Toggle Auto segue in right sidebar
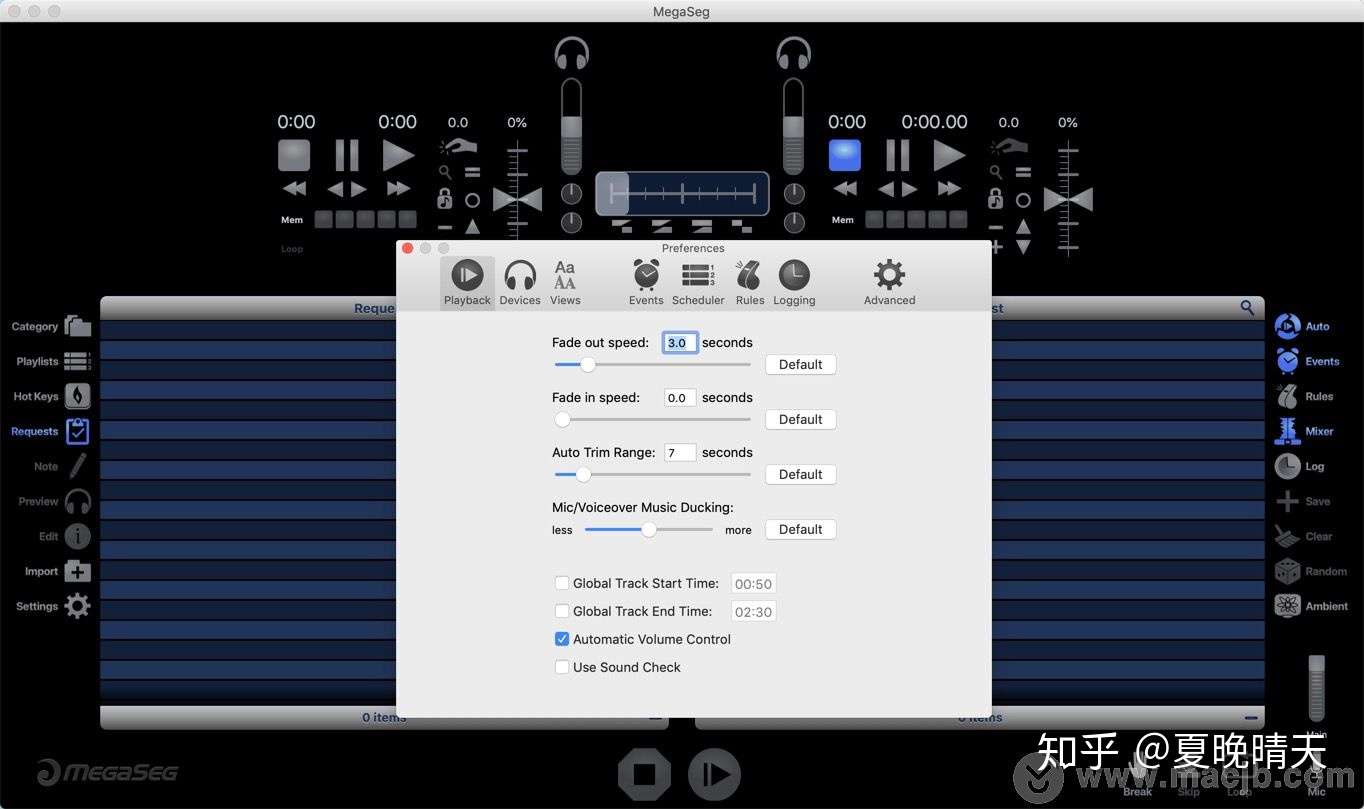1364x809 pixels. point(1287,326)
